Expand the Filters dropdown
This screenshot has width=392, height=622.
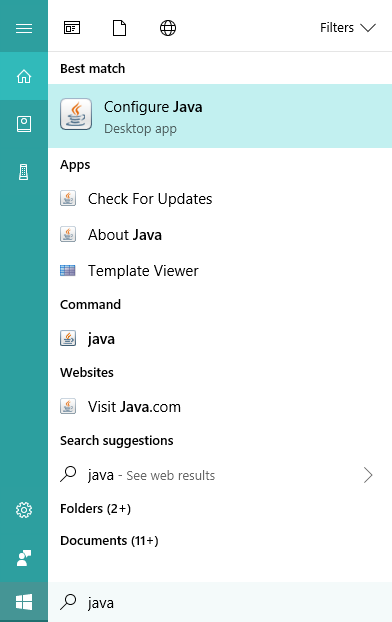[x=348, y=28]
